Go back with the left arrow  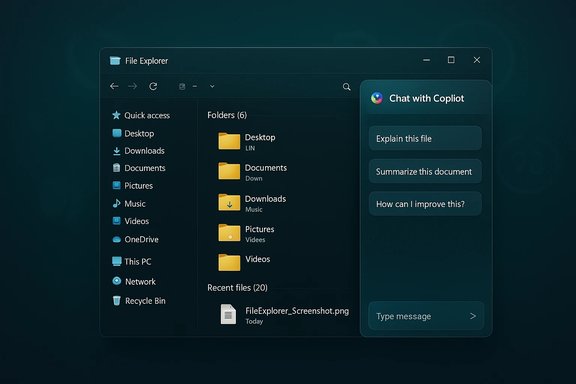click(114, 86)
